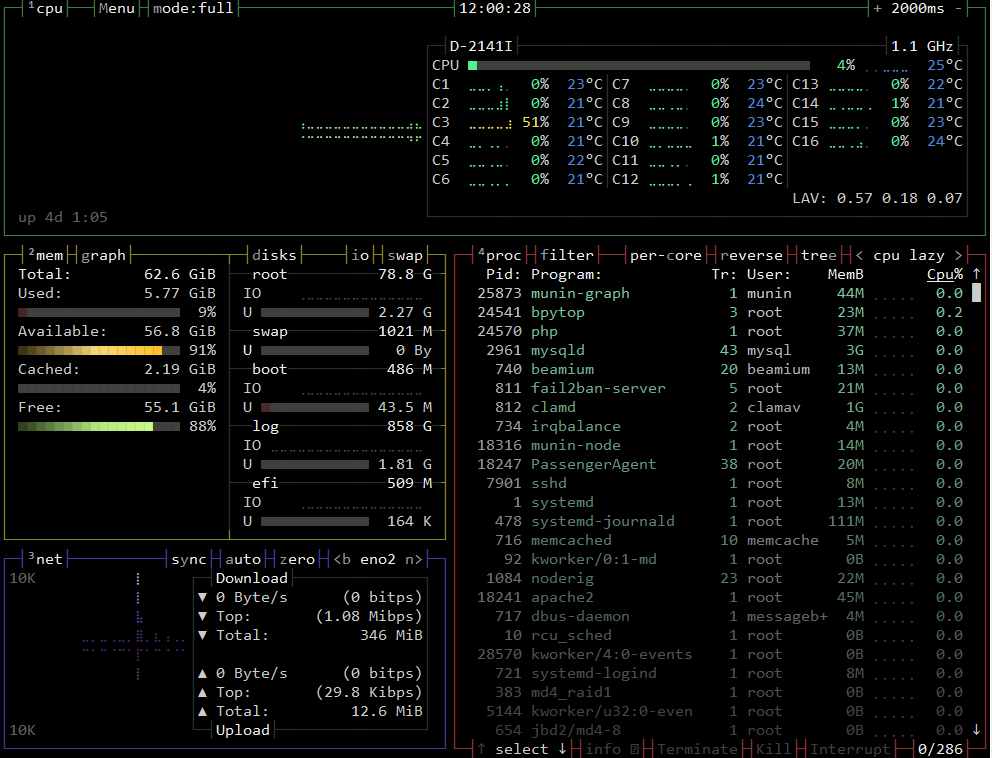The height and width of the screenshot is (758, 992).
Task: Increase update interval with plus sign
Action: tap(878, 8)
